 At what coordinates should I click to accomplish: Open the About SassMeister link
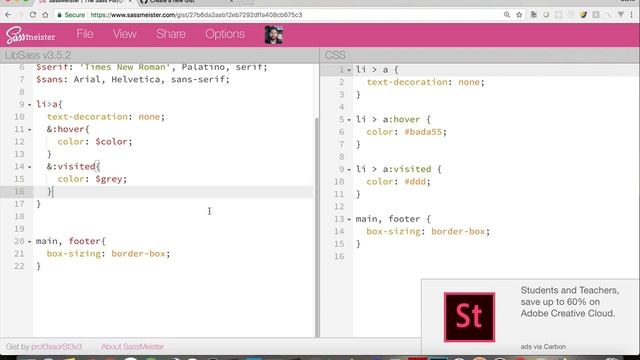pos(132,347)
